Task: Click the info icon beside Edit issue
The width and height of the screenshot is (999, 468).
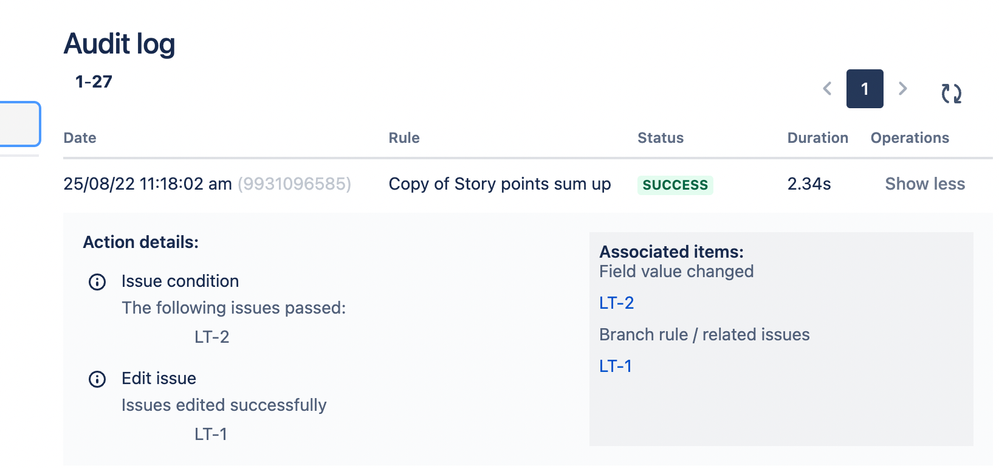Action: click(x=97, y=379)
